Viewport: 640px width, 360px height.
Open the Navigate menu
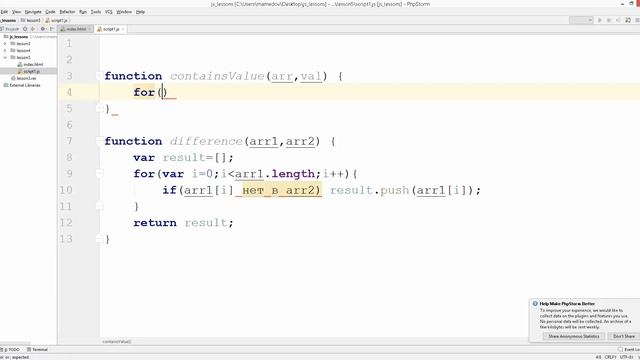(33, 12)
